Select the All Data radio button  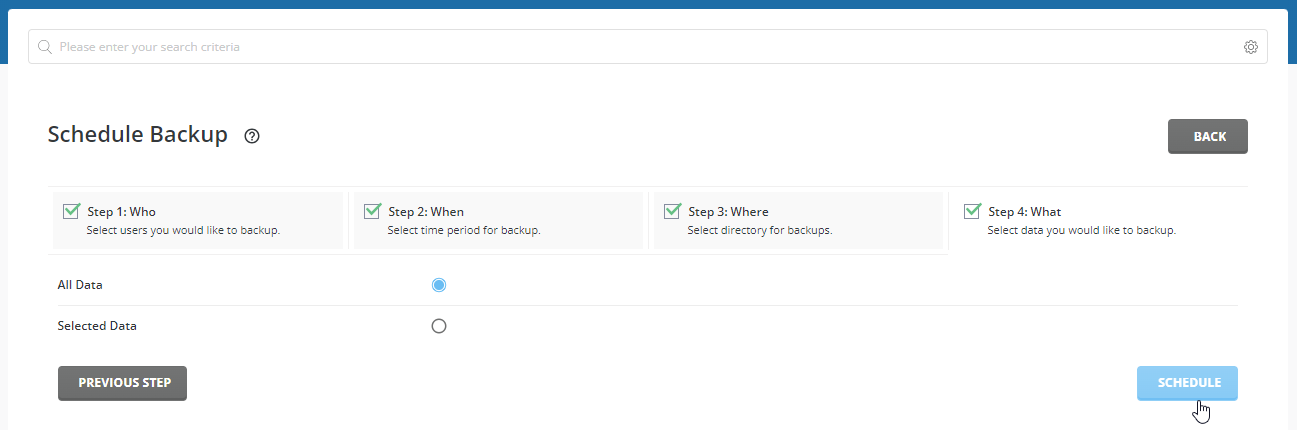click(438, 285)
